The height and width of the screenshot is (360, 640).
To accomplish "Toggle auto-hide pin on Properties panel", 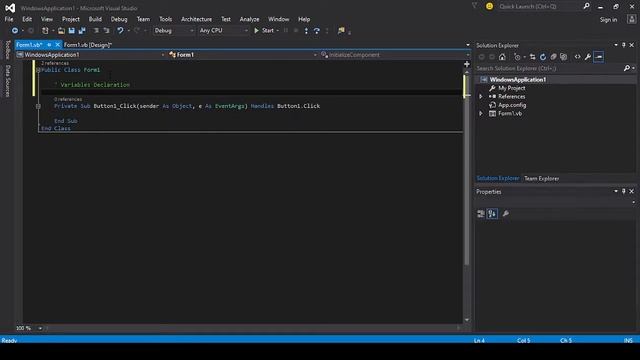I will pos(624,191).
